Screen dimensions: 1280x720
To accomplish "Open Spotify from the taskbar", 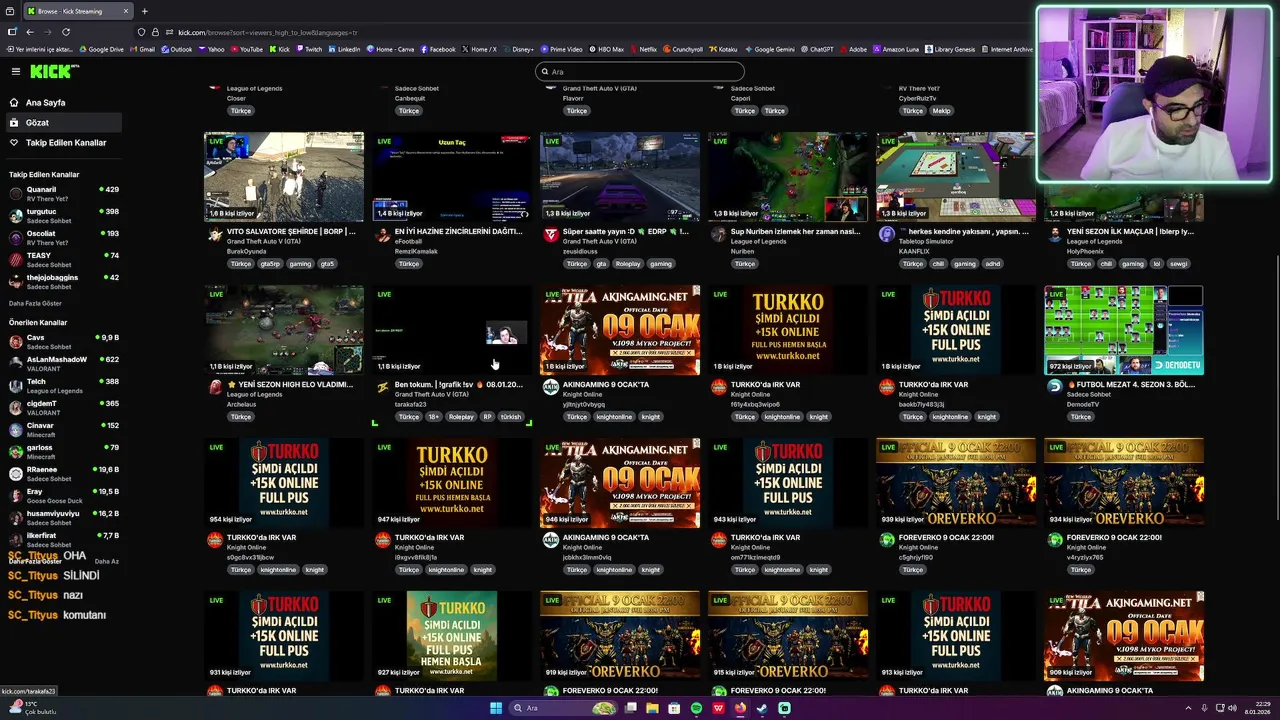I will (x=696, y=708).
